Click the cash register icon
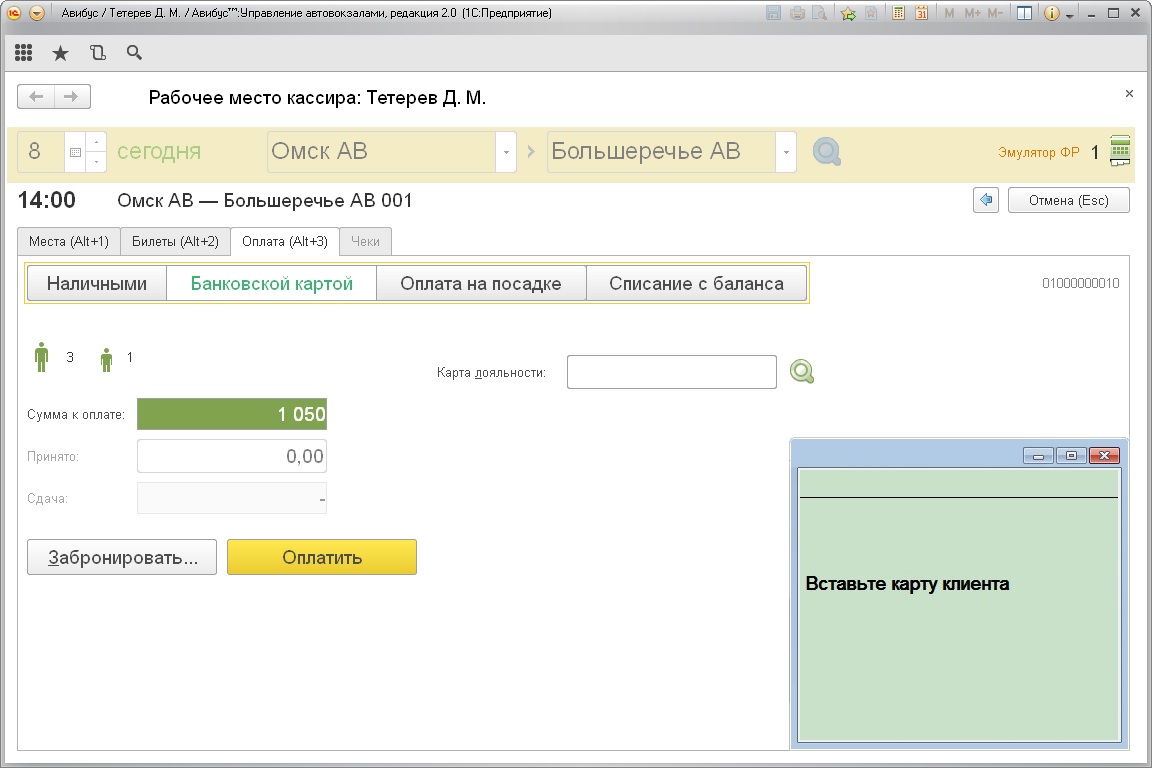This screenshot has height=768, width=1152. (1120, 151)
